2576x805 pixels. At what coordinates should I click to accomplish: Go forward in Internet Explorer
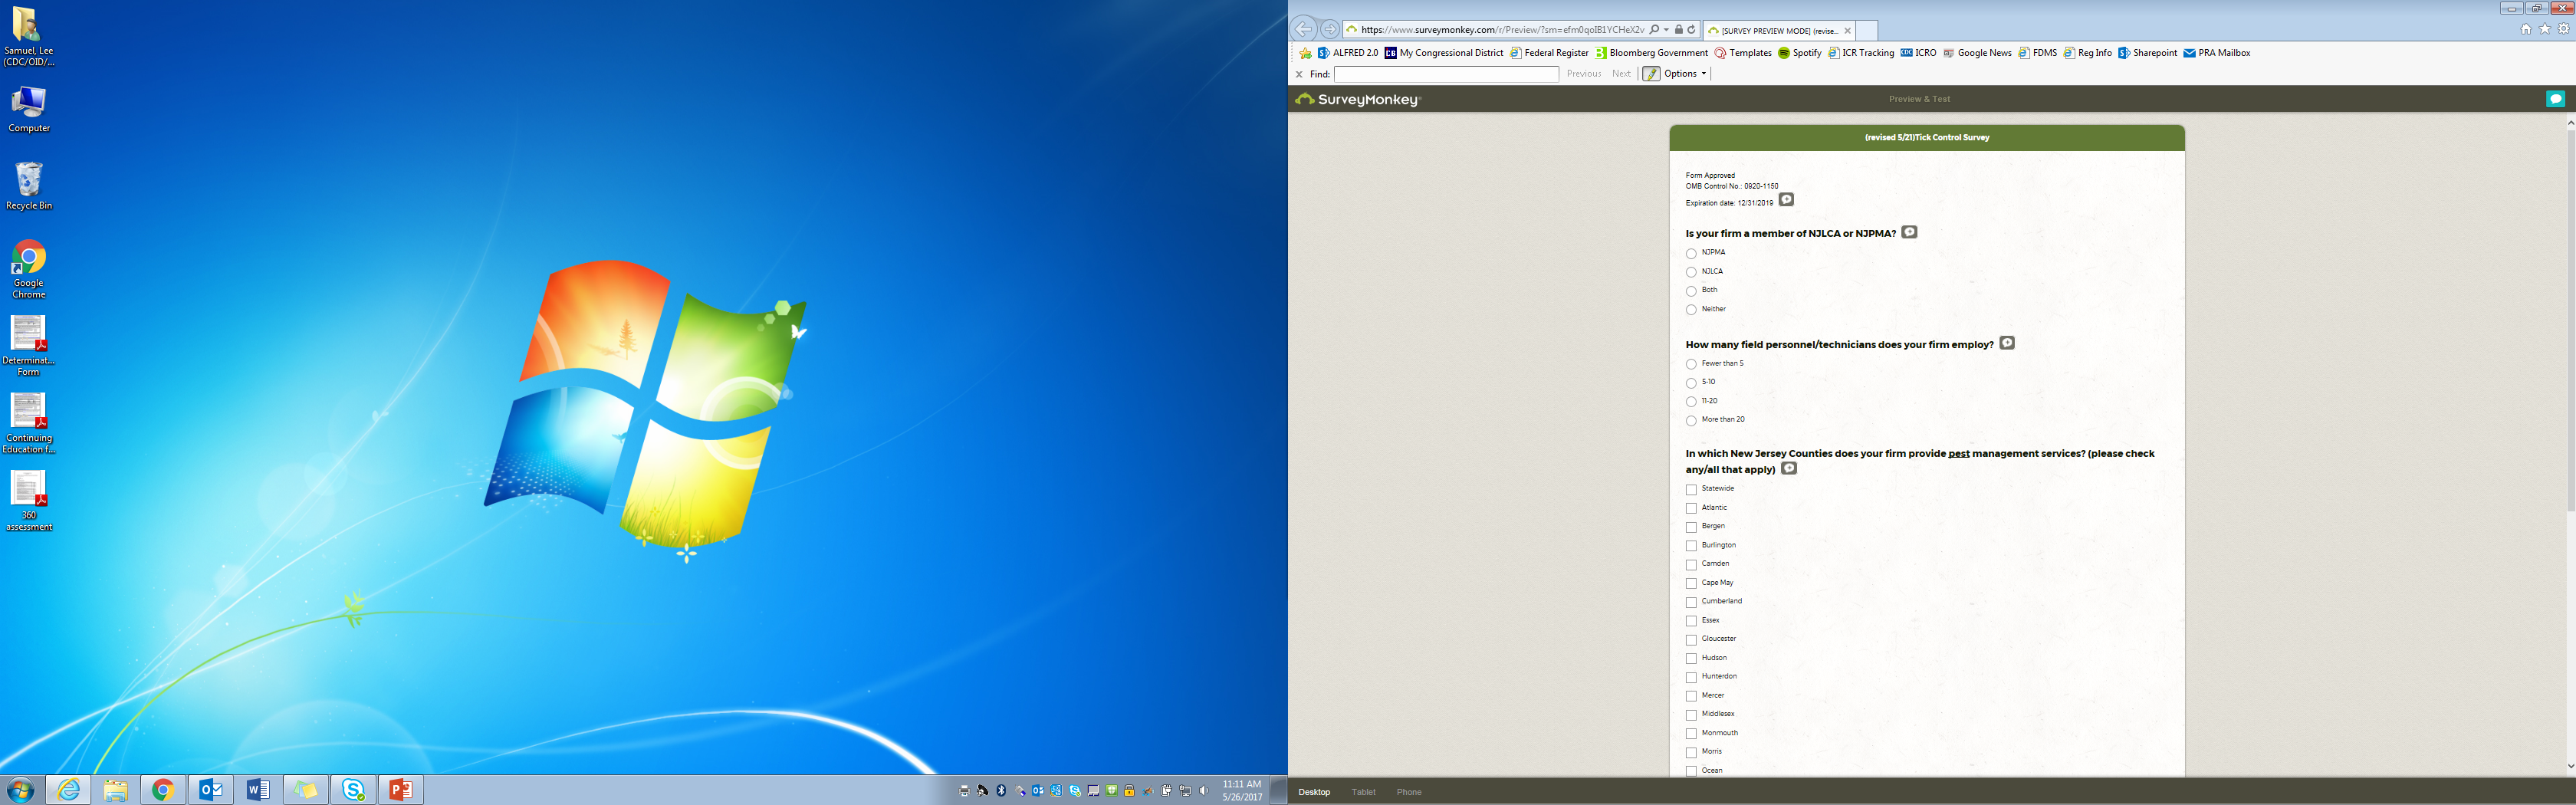[1329, 29]
